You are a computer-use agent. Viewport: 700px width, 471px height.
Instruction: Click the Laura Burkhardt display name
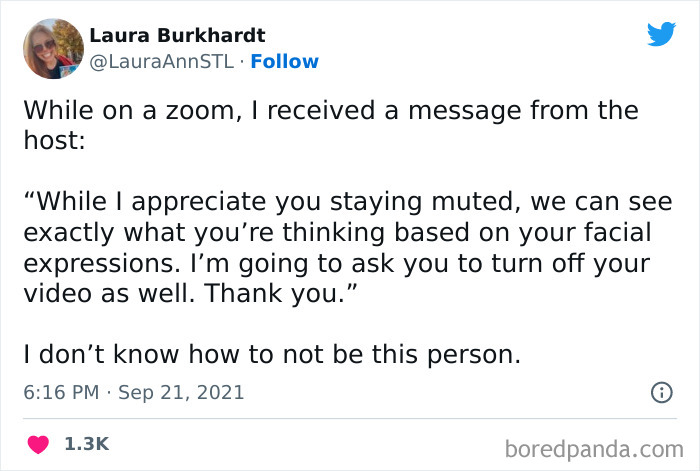click(177, 36)
